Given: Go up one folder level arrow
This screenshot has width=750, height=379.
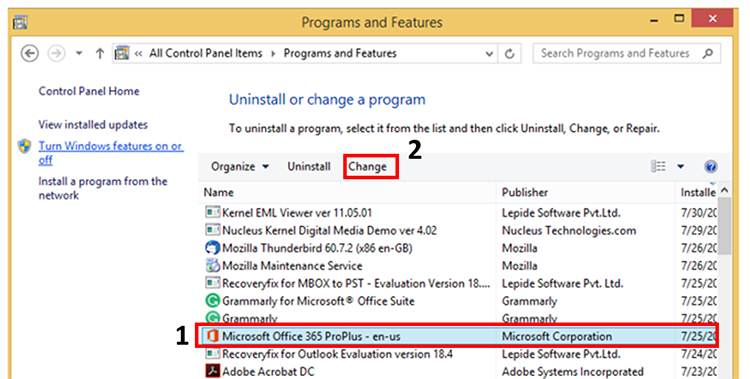Looking at the screenshot, I should click(x=99, y=53).
